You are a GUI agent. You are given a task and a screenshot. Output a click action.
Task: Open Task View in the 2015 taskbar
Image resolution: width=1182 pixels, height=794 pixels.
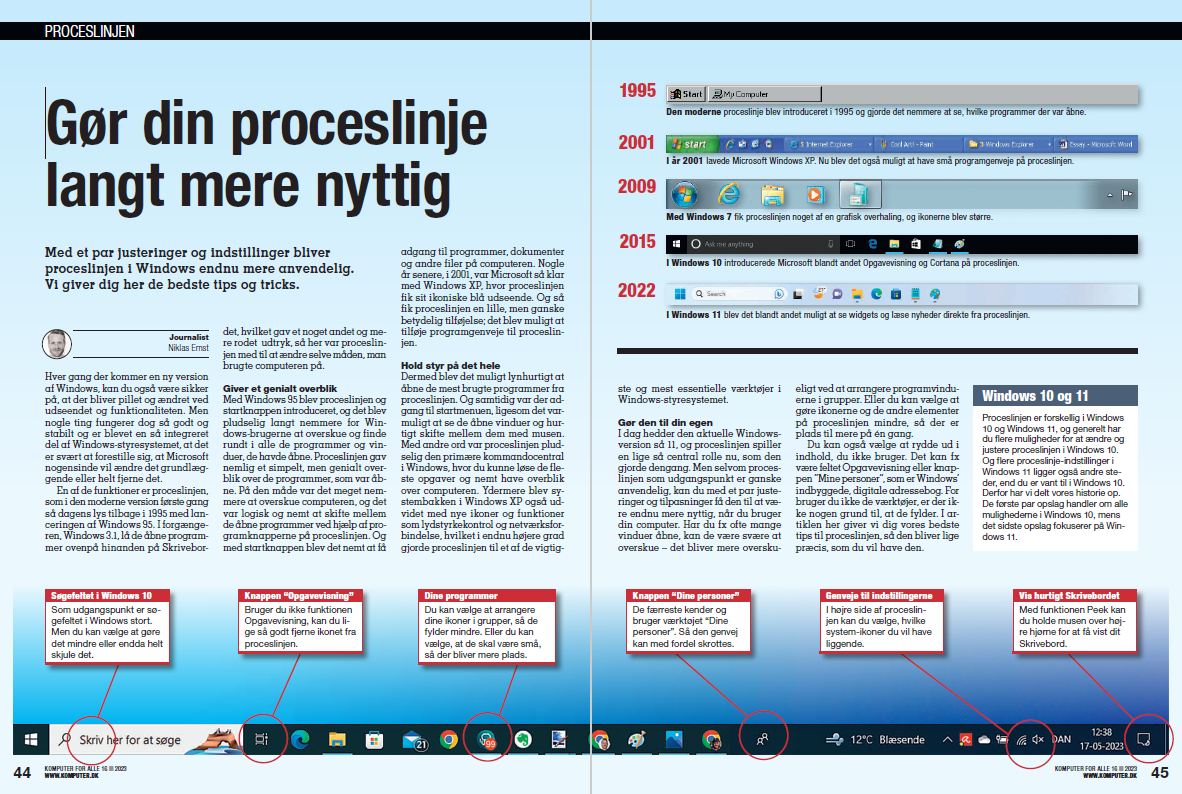(x=850, y=244)
